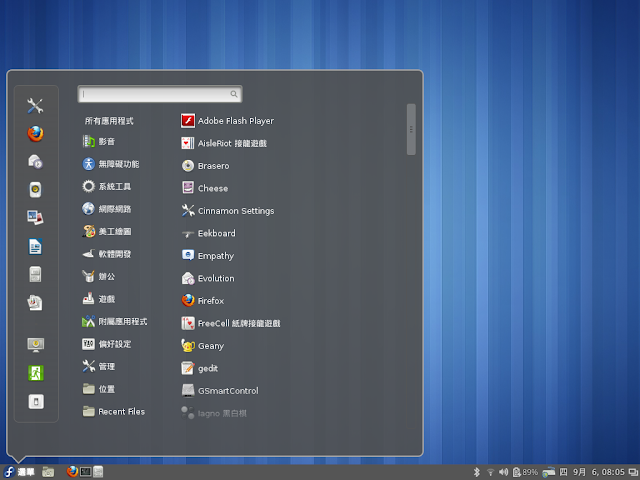Click the logout icon in favorites sidebar
The height and width of the screenshot is (480, 640).
pyautogui.click(x=35, y=372)
